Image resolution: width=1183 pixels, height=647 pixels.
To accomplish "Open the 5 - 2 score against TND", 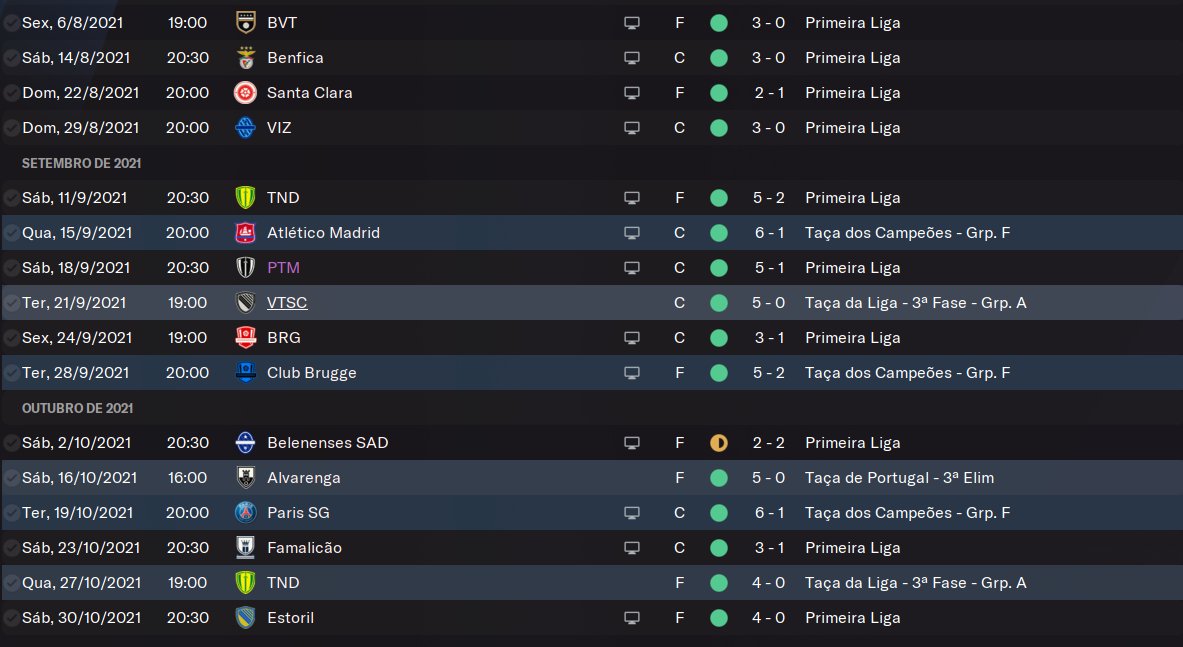I will point(769,198).
